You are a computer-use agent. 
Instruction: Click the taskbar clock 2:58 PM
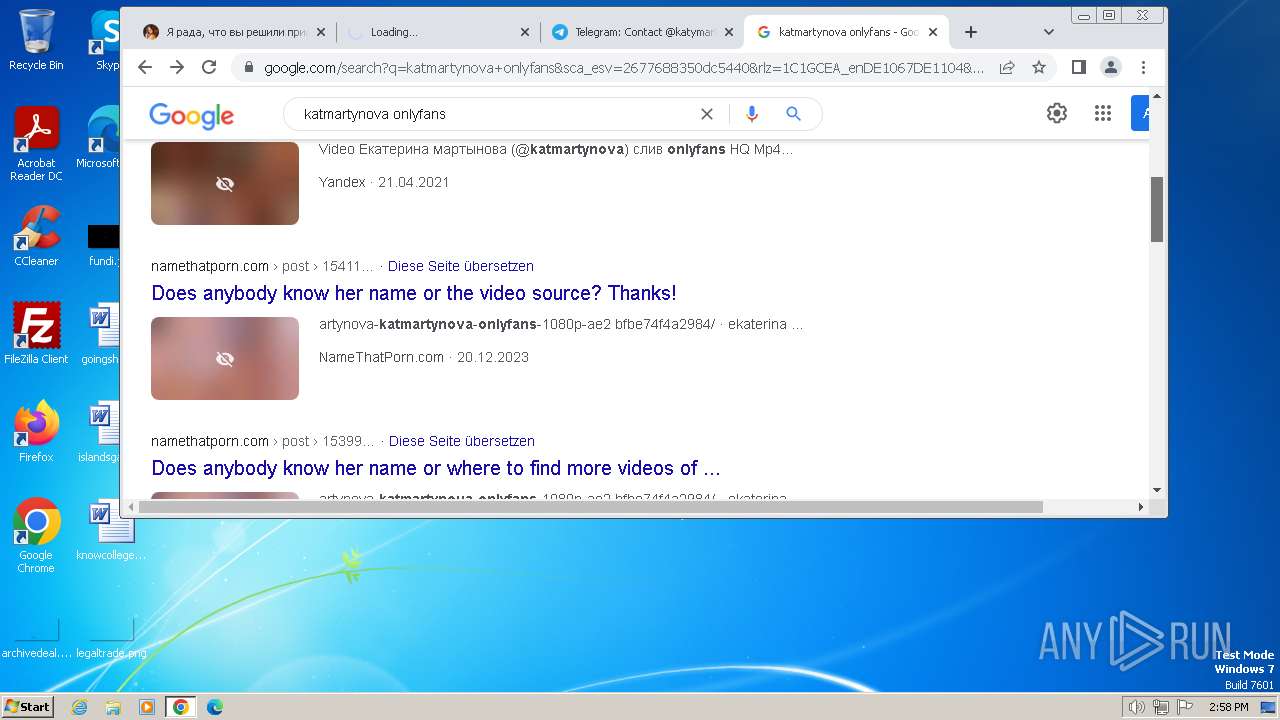pos(1228,707)
